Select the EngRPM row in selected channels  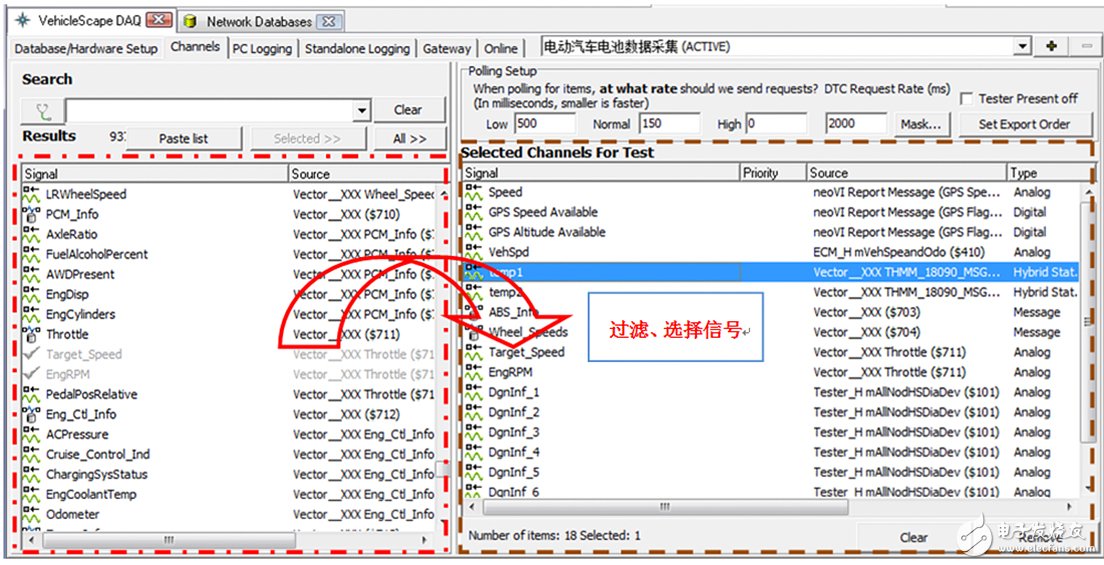click(x=771, y=372)
